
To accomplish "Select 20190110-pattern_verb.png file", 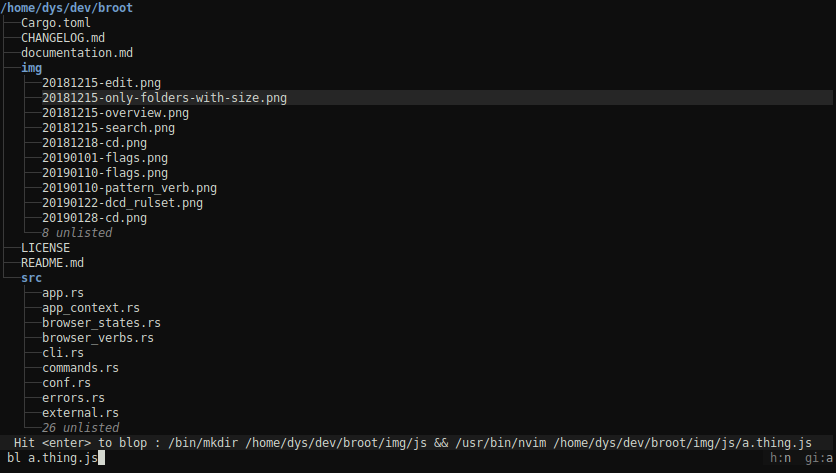I will pyautogui.click(x=130, y=188).
